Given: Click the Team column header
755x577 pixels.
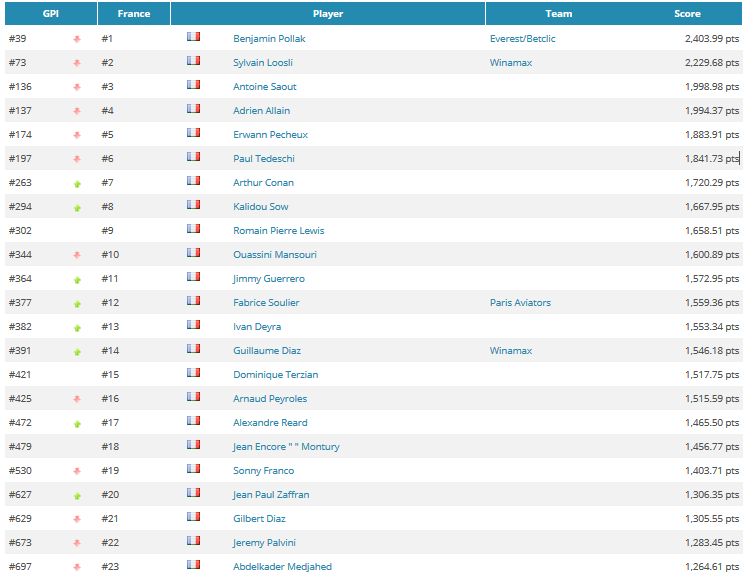Looking at the screenshot, I should (x=559, y=13).
